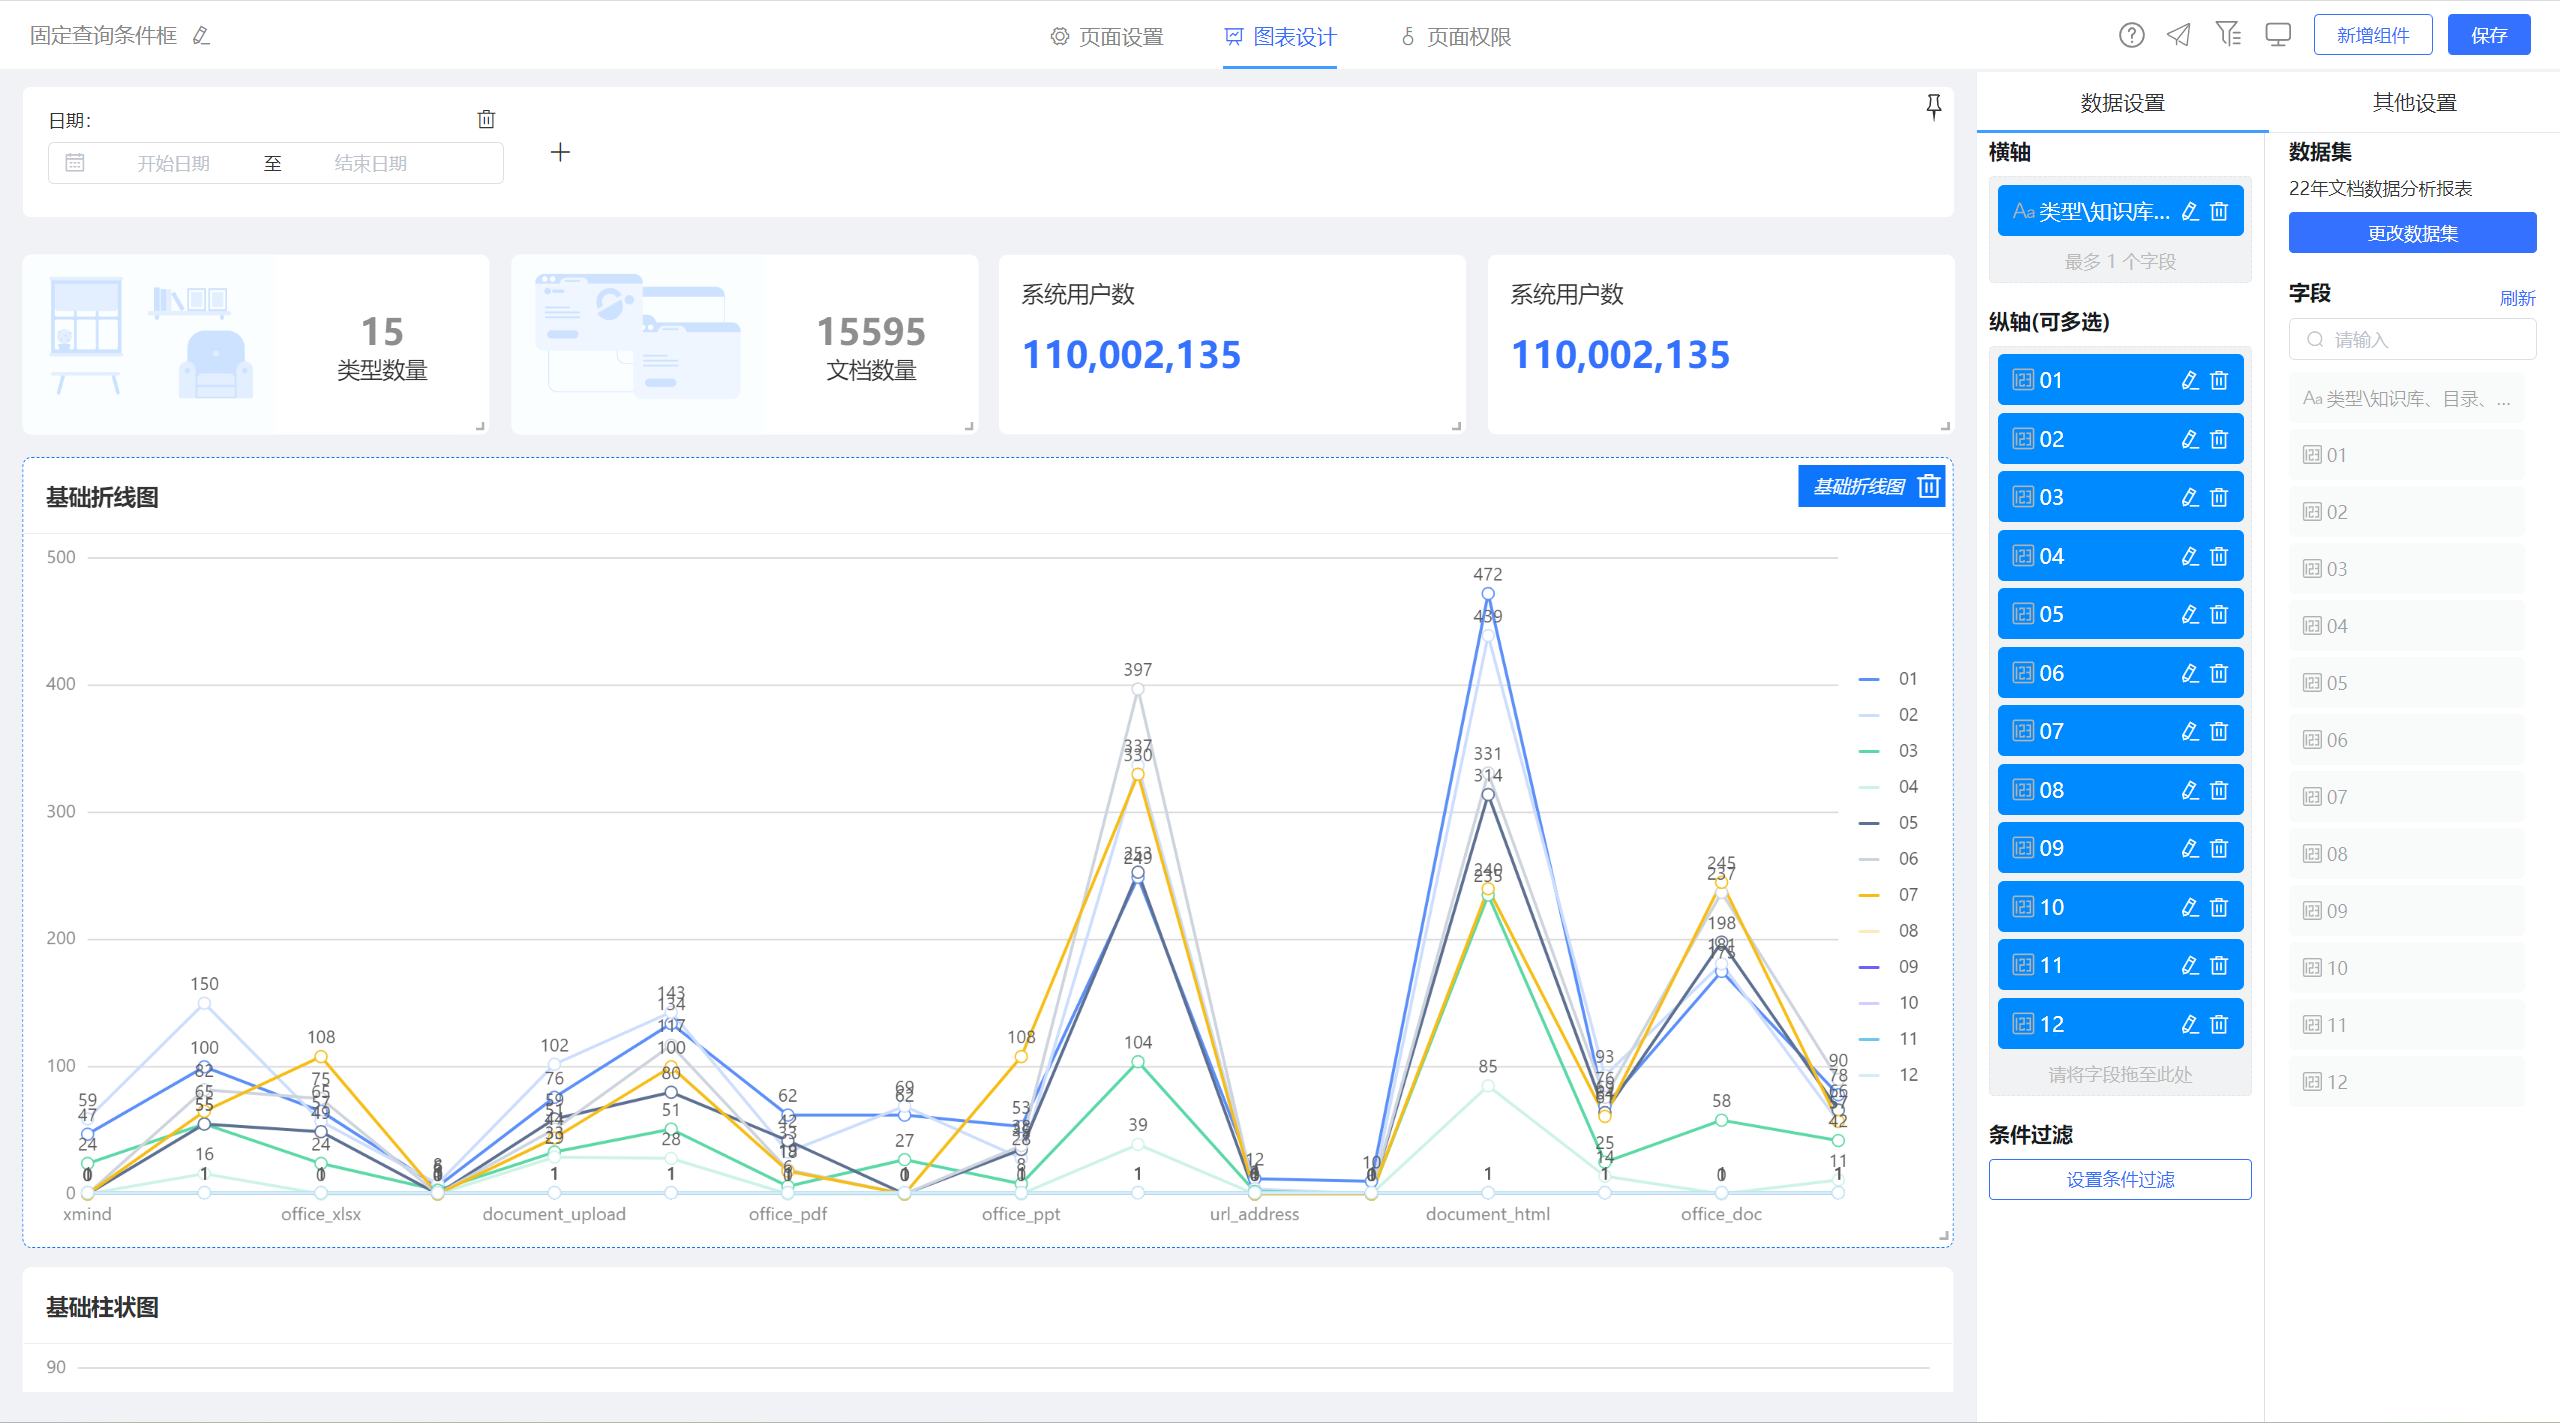Delete the 07 axis field
This screenshot has height=1423, width=2560.
(2219, 731)
